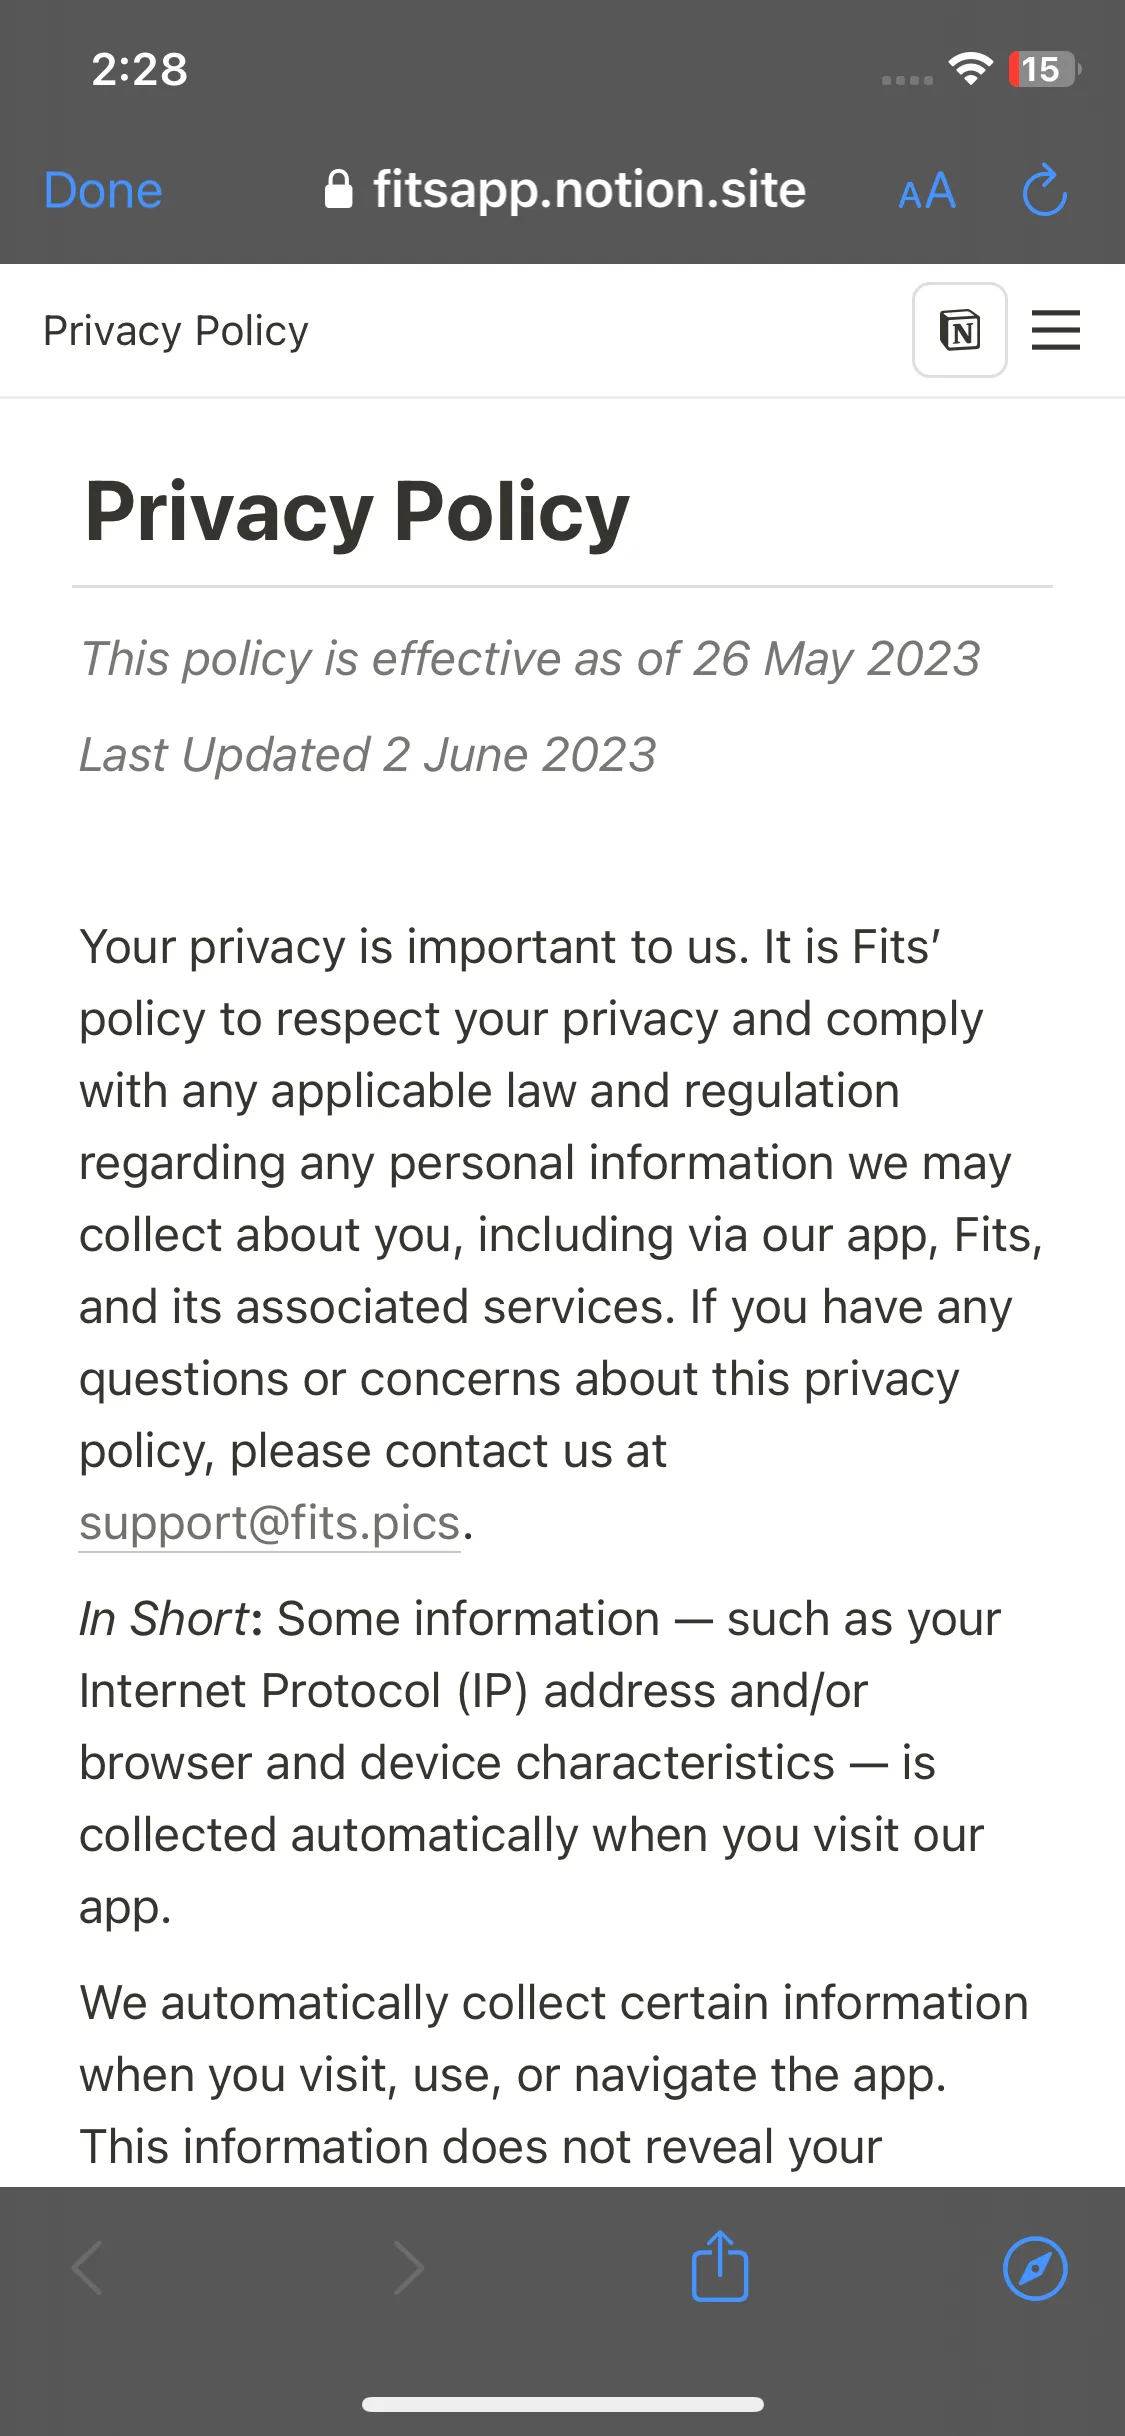Tap Done to close the browser view
Viewport: 1125px width, 2436px height.
103,190
